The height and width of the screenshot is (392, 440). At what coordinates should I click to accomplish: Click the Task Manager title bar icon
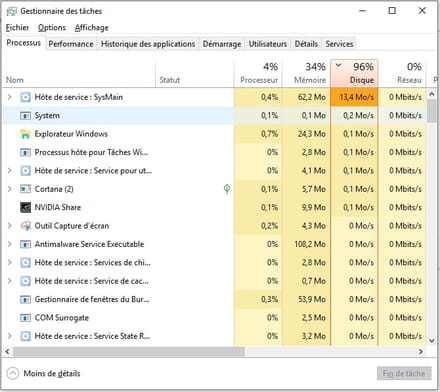(11, 11)
